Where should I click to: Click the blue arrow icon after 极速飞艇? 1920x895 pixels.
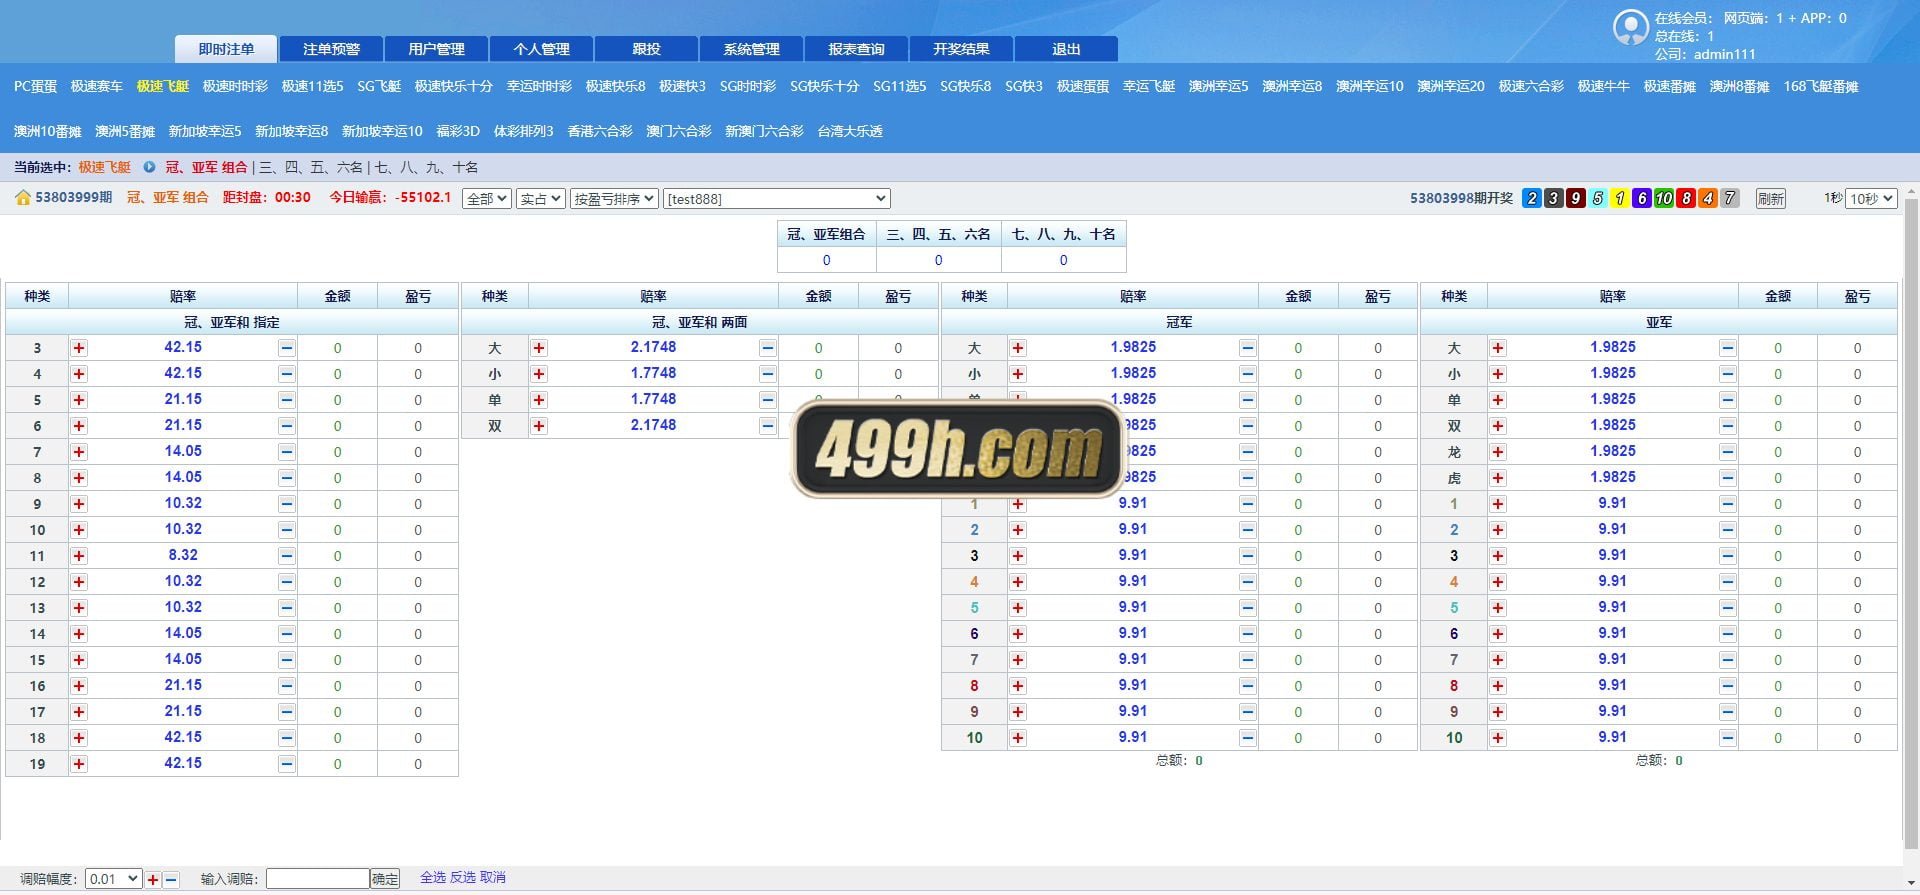coord(150,167)
